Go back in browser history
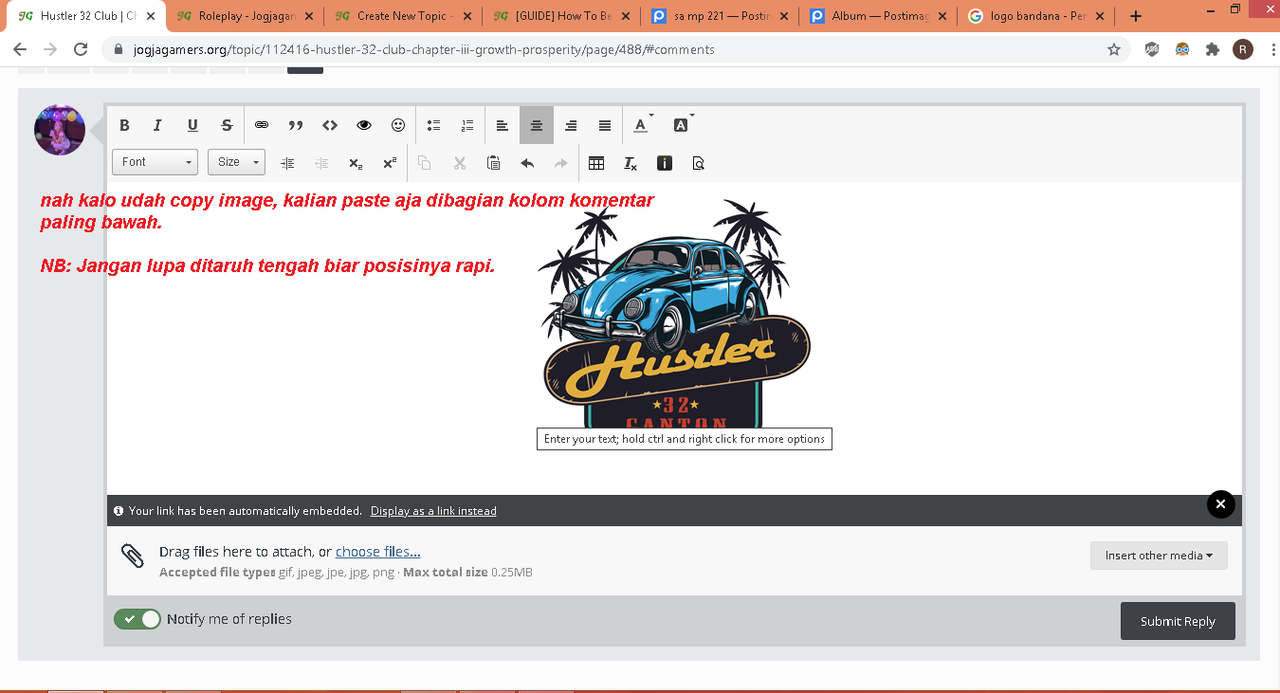Viewport: 1280px width, 693px height. [20, 49]
